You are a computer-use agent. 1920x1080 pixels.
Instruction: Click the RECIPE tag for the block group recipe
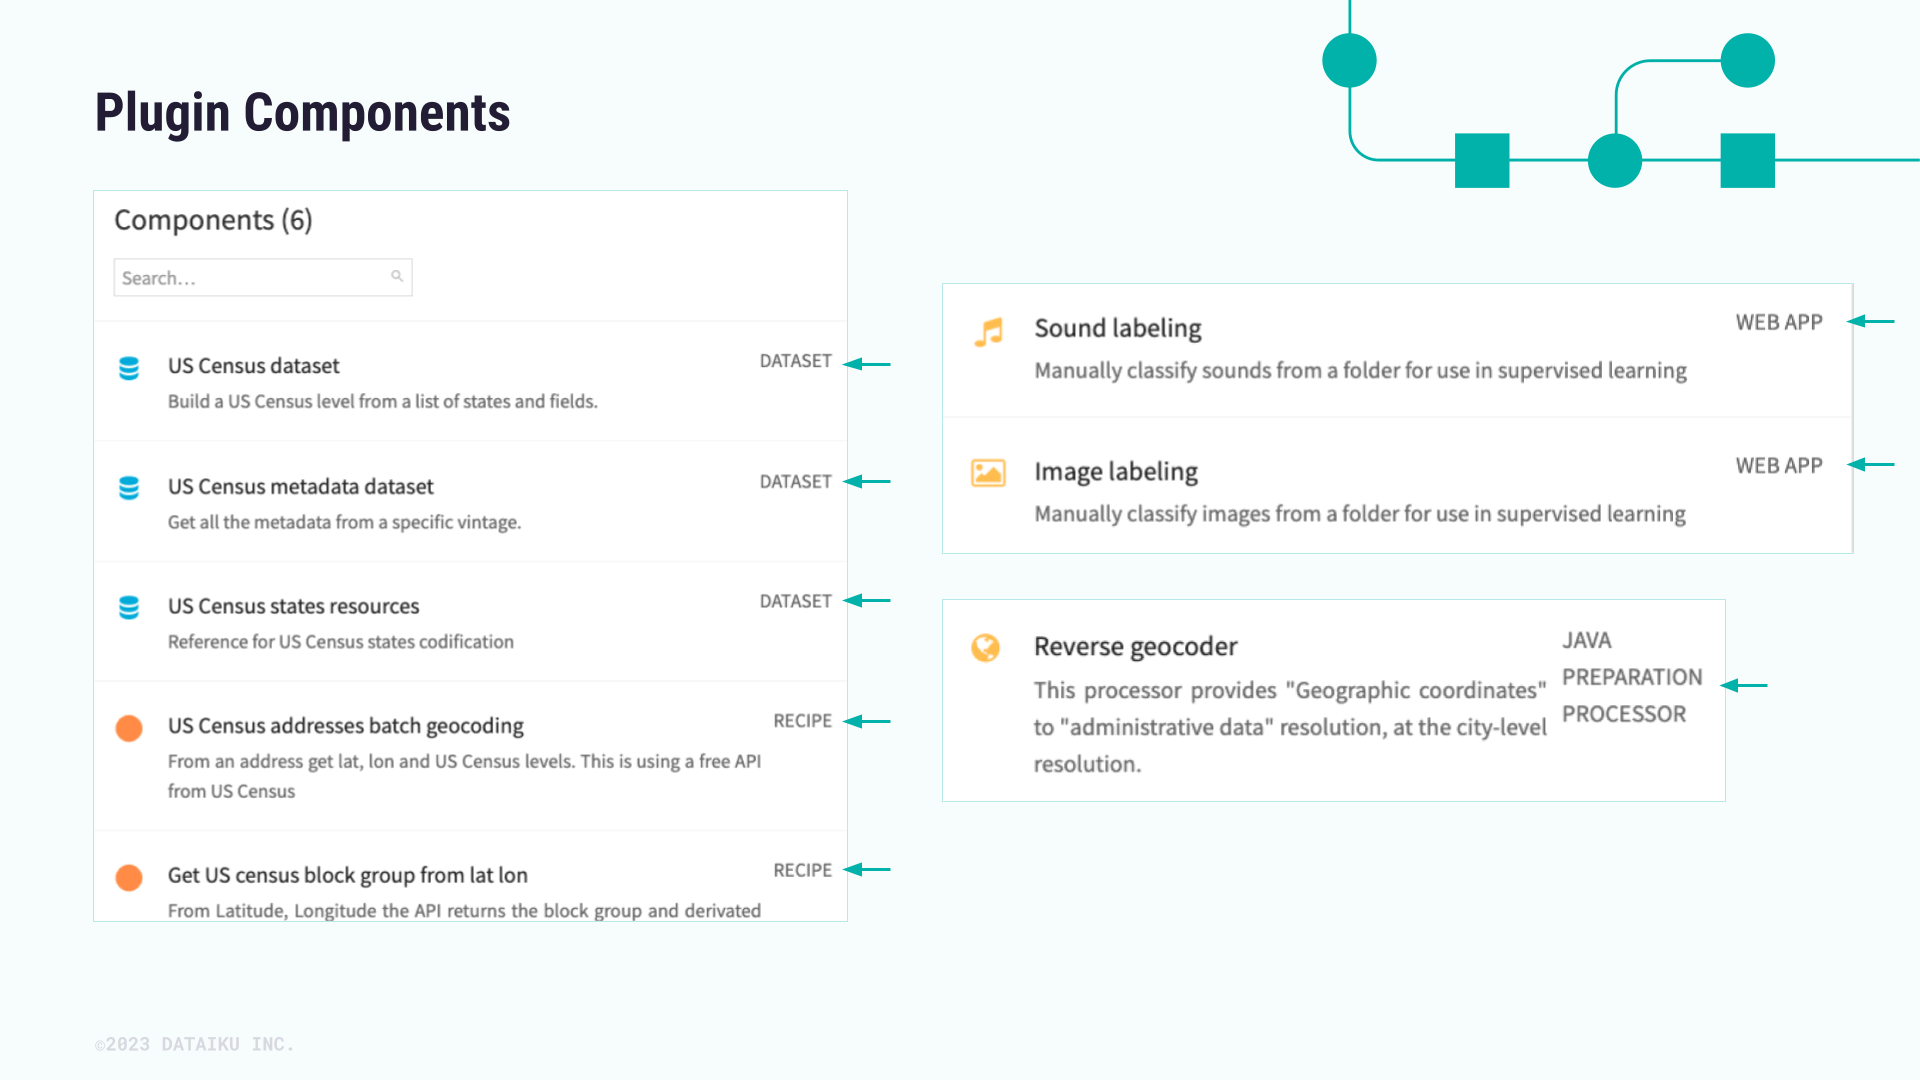click(x=803, y=870)
